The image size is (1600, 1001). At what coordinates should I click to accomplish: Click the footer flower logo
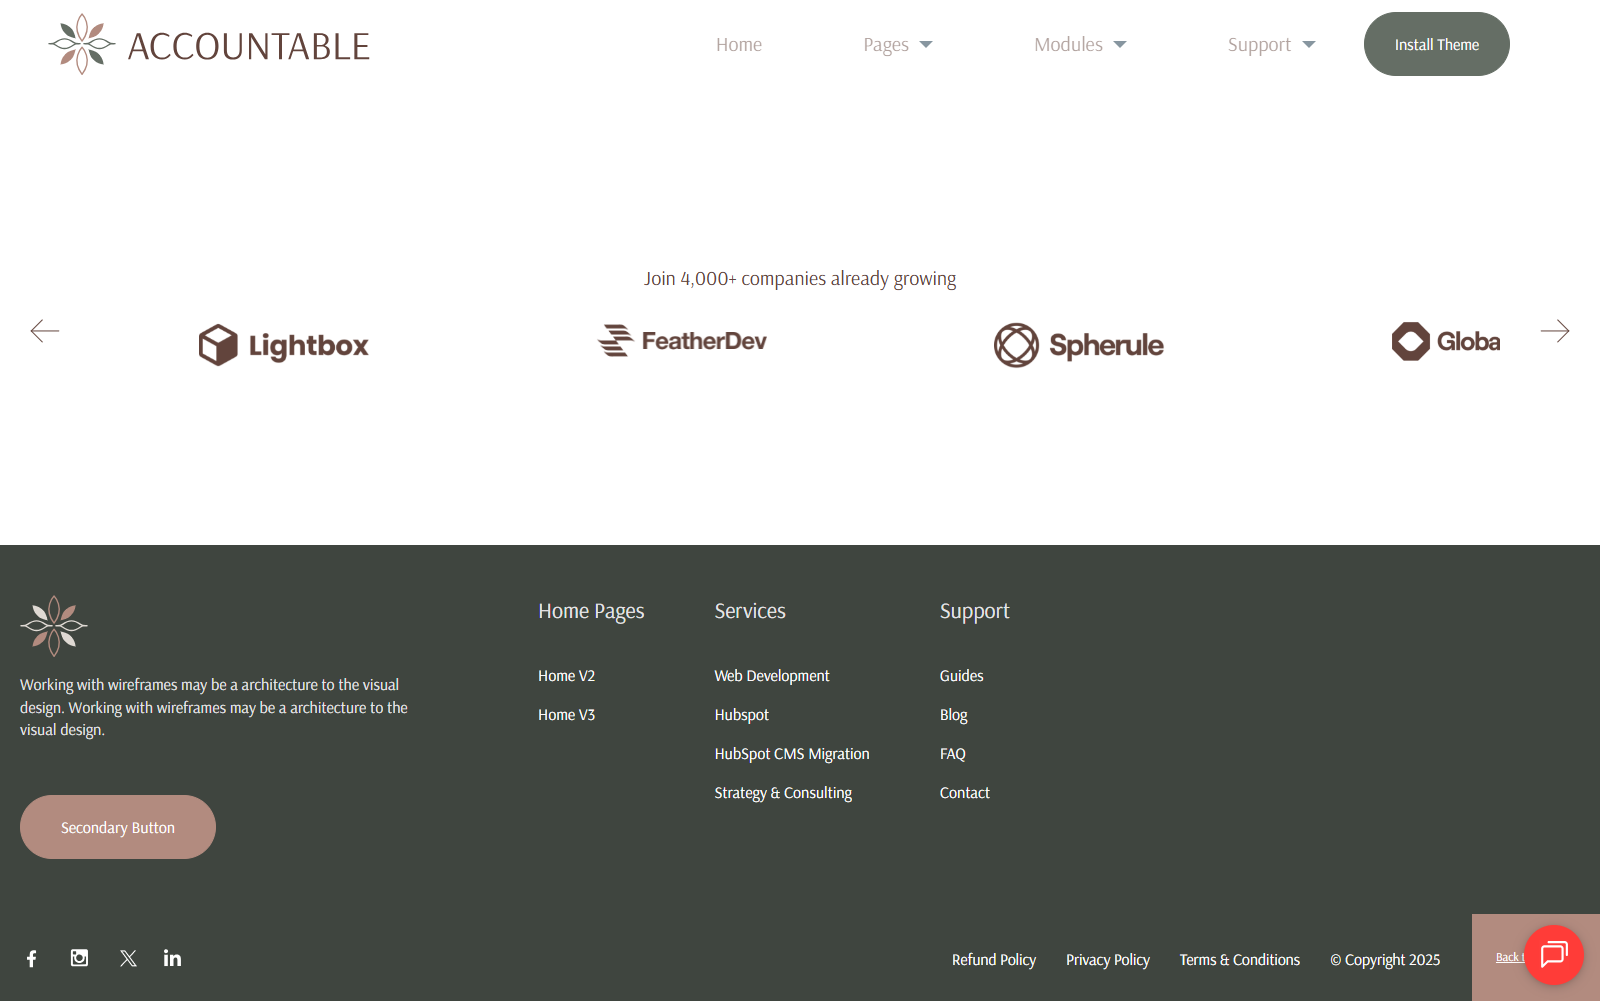(x=54, y=626)
